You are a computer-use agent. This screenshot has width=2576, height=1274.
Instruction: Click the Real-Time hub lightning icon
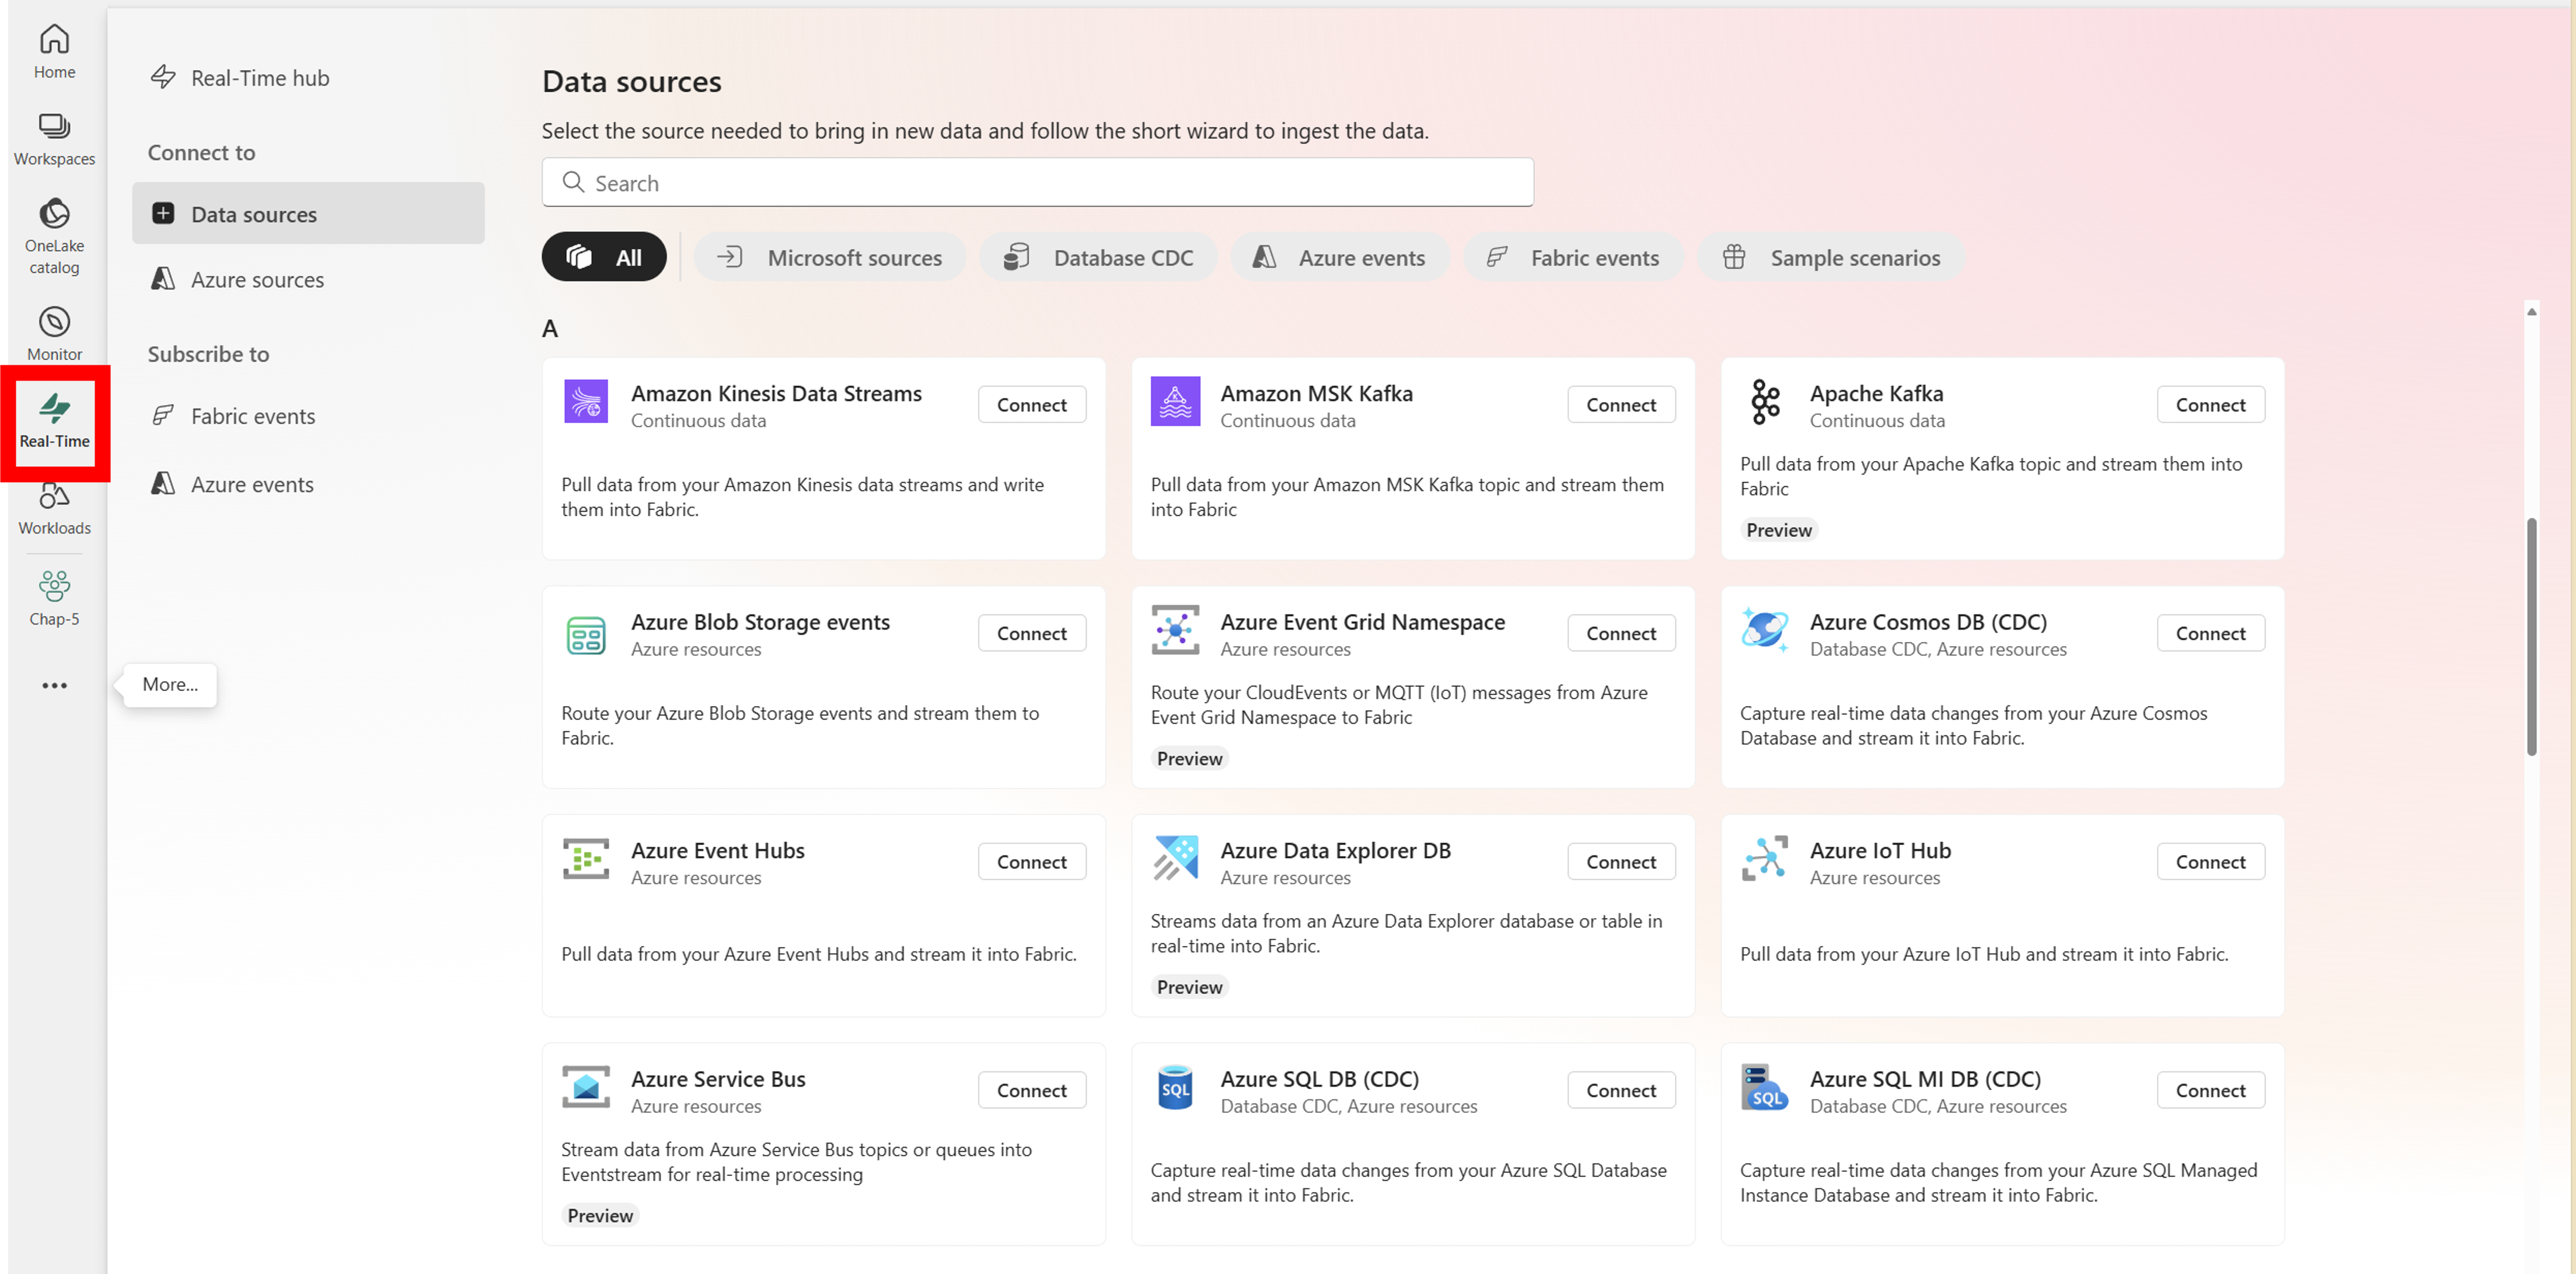pos(163,77)
